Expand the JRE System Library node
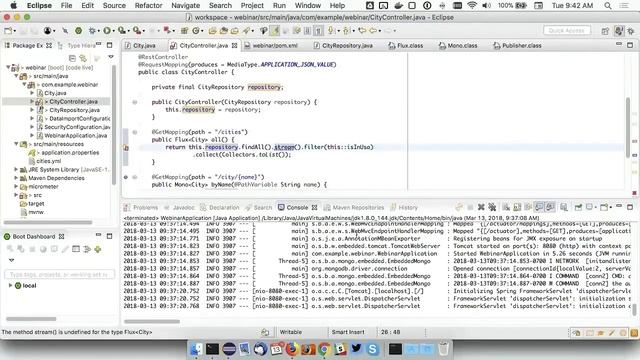This screenshot has width=640, height=360. (16, 169)
